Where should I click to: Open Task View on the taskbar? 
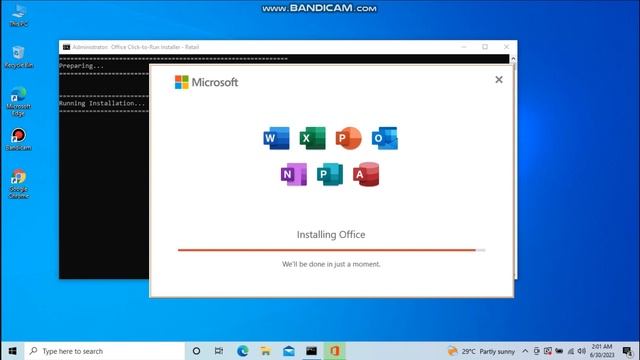pos(219,351)
